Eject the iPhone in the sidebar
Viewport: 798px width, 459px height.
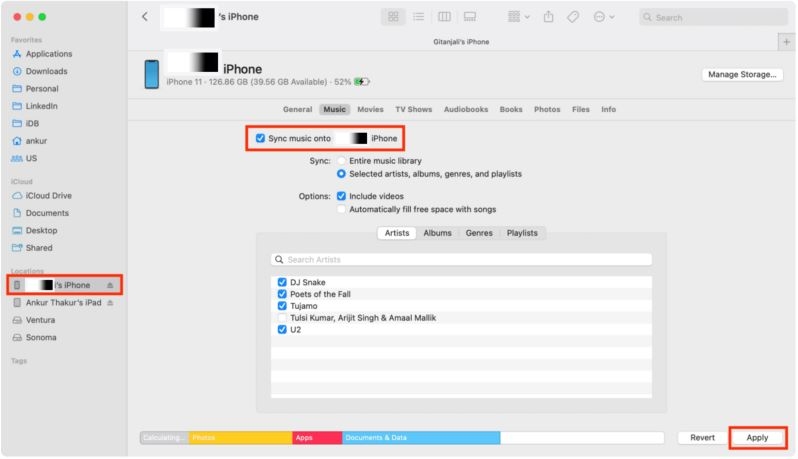coord(110,285)
